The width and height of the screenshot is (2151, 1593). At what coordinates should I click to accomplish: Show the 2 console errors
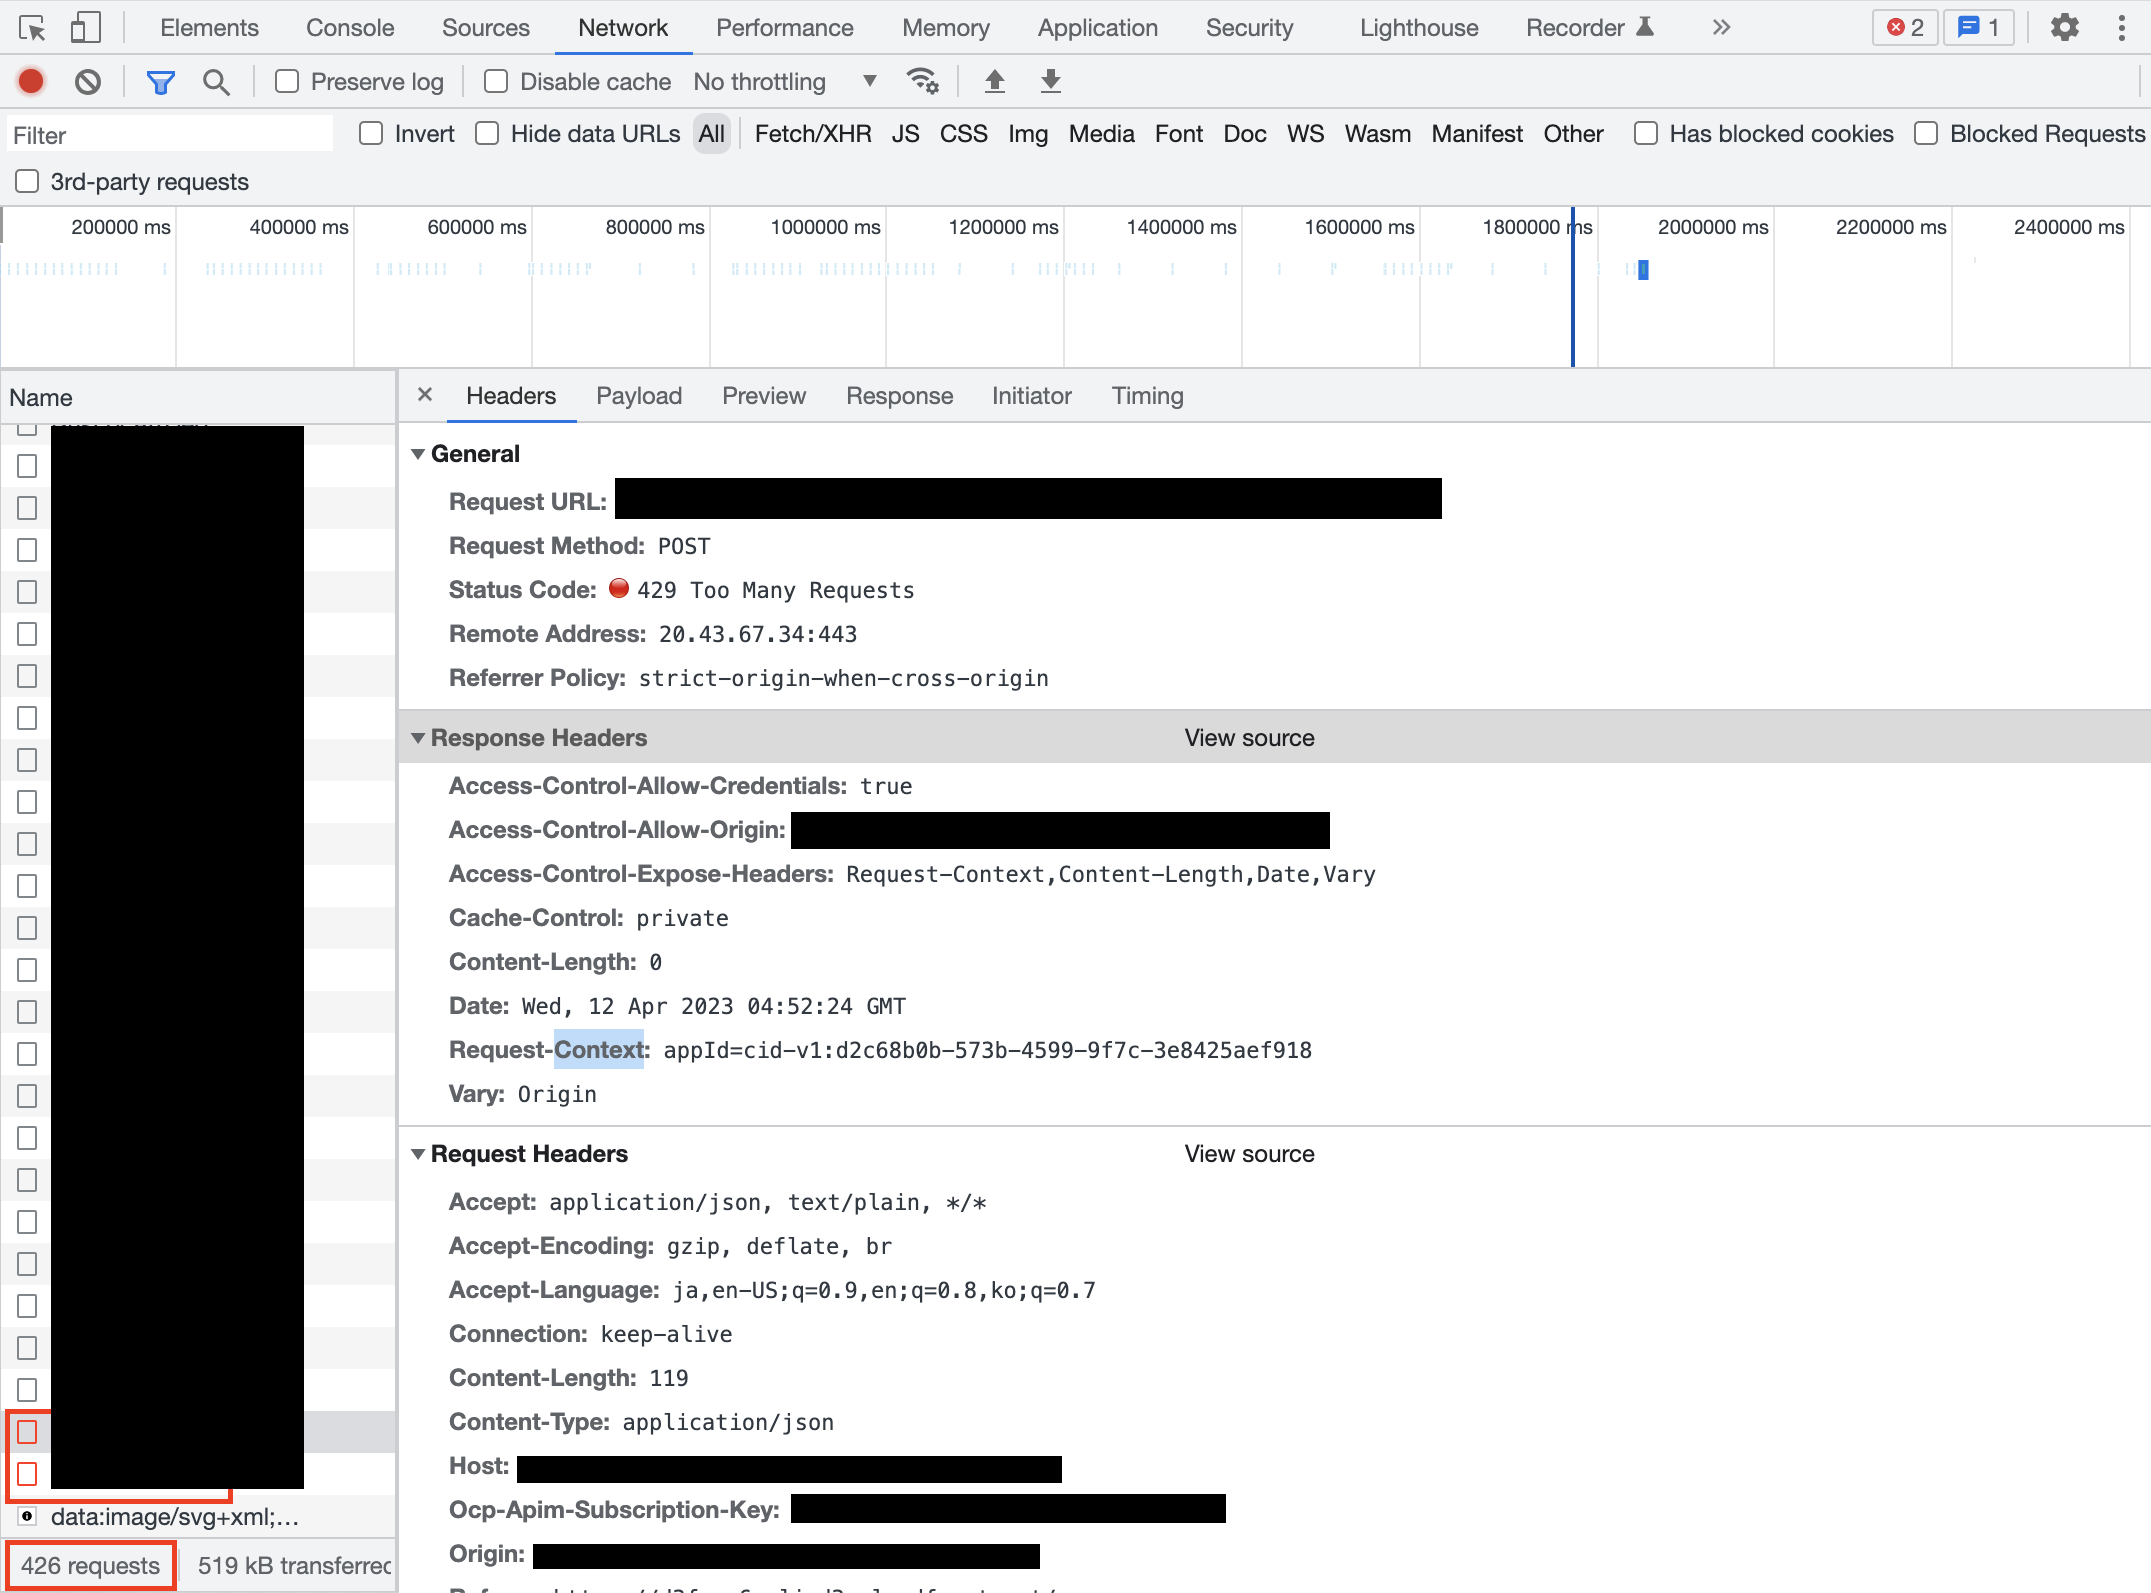point(1904,27)
